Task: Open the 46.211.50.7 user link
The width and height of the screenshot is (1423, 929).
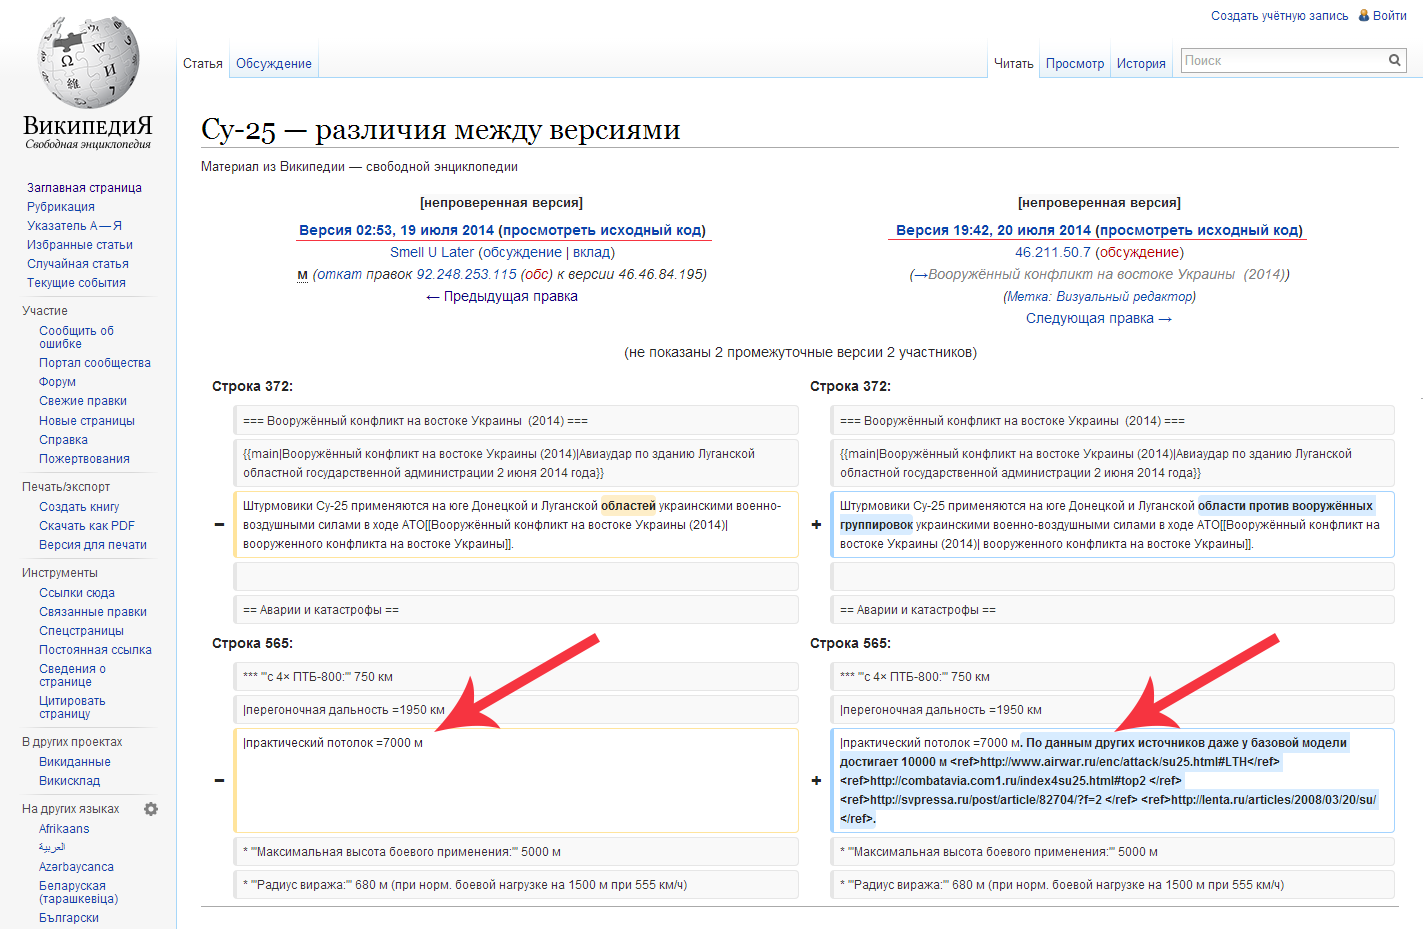Action: [1053, 252]
